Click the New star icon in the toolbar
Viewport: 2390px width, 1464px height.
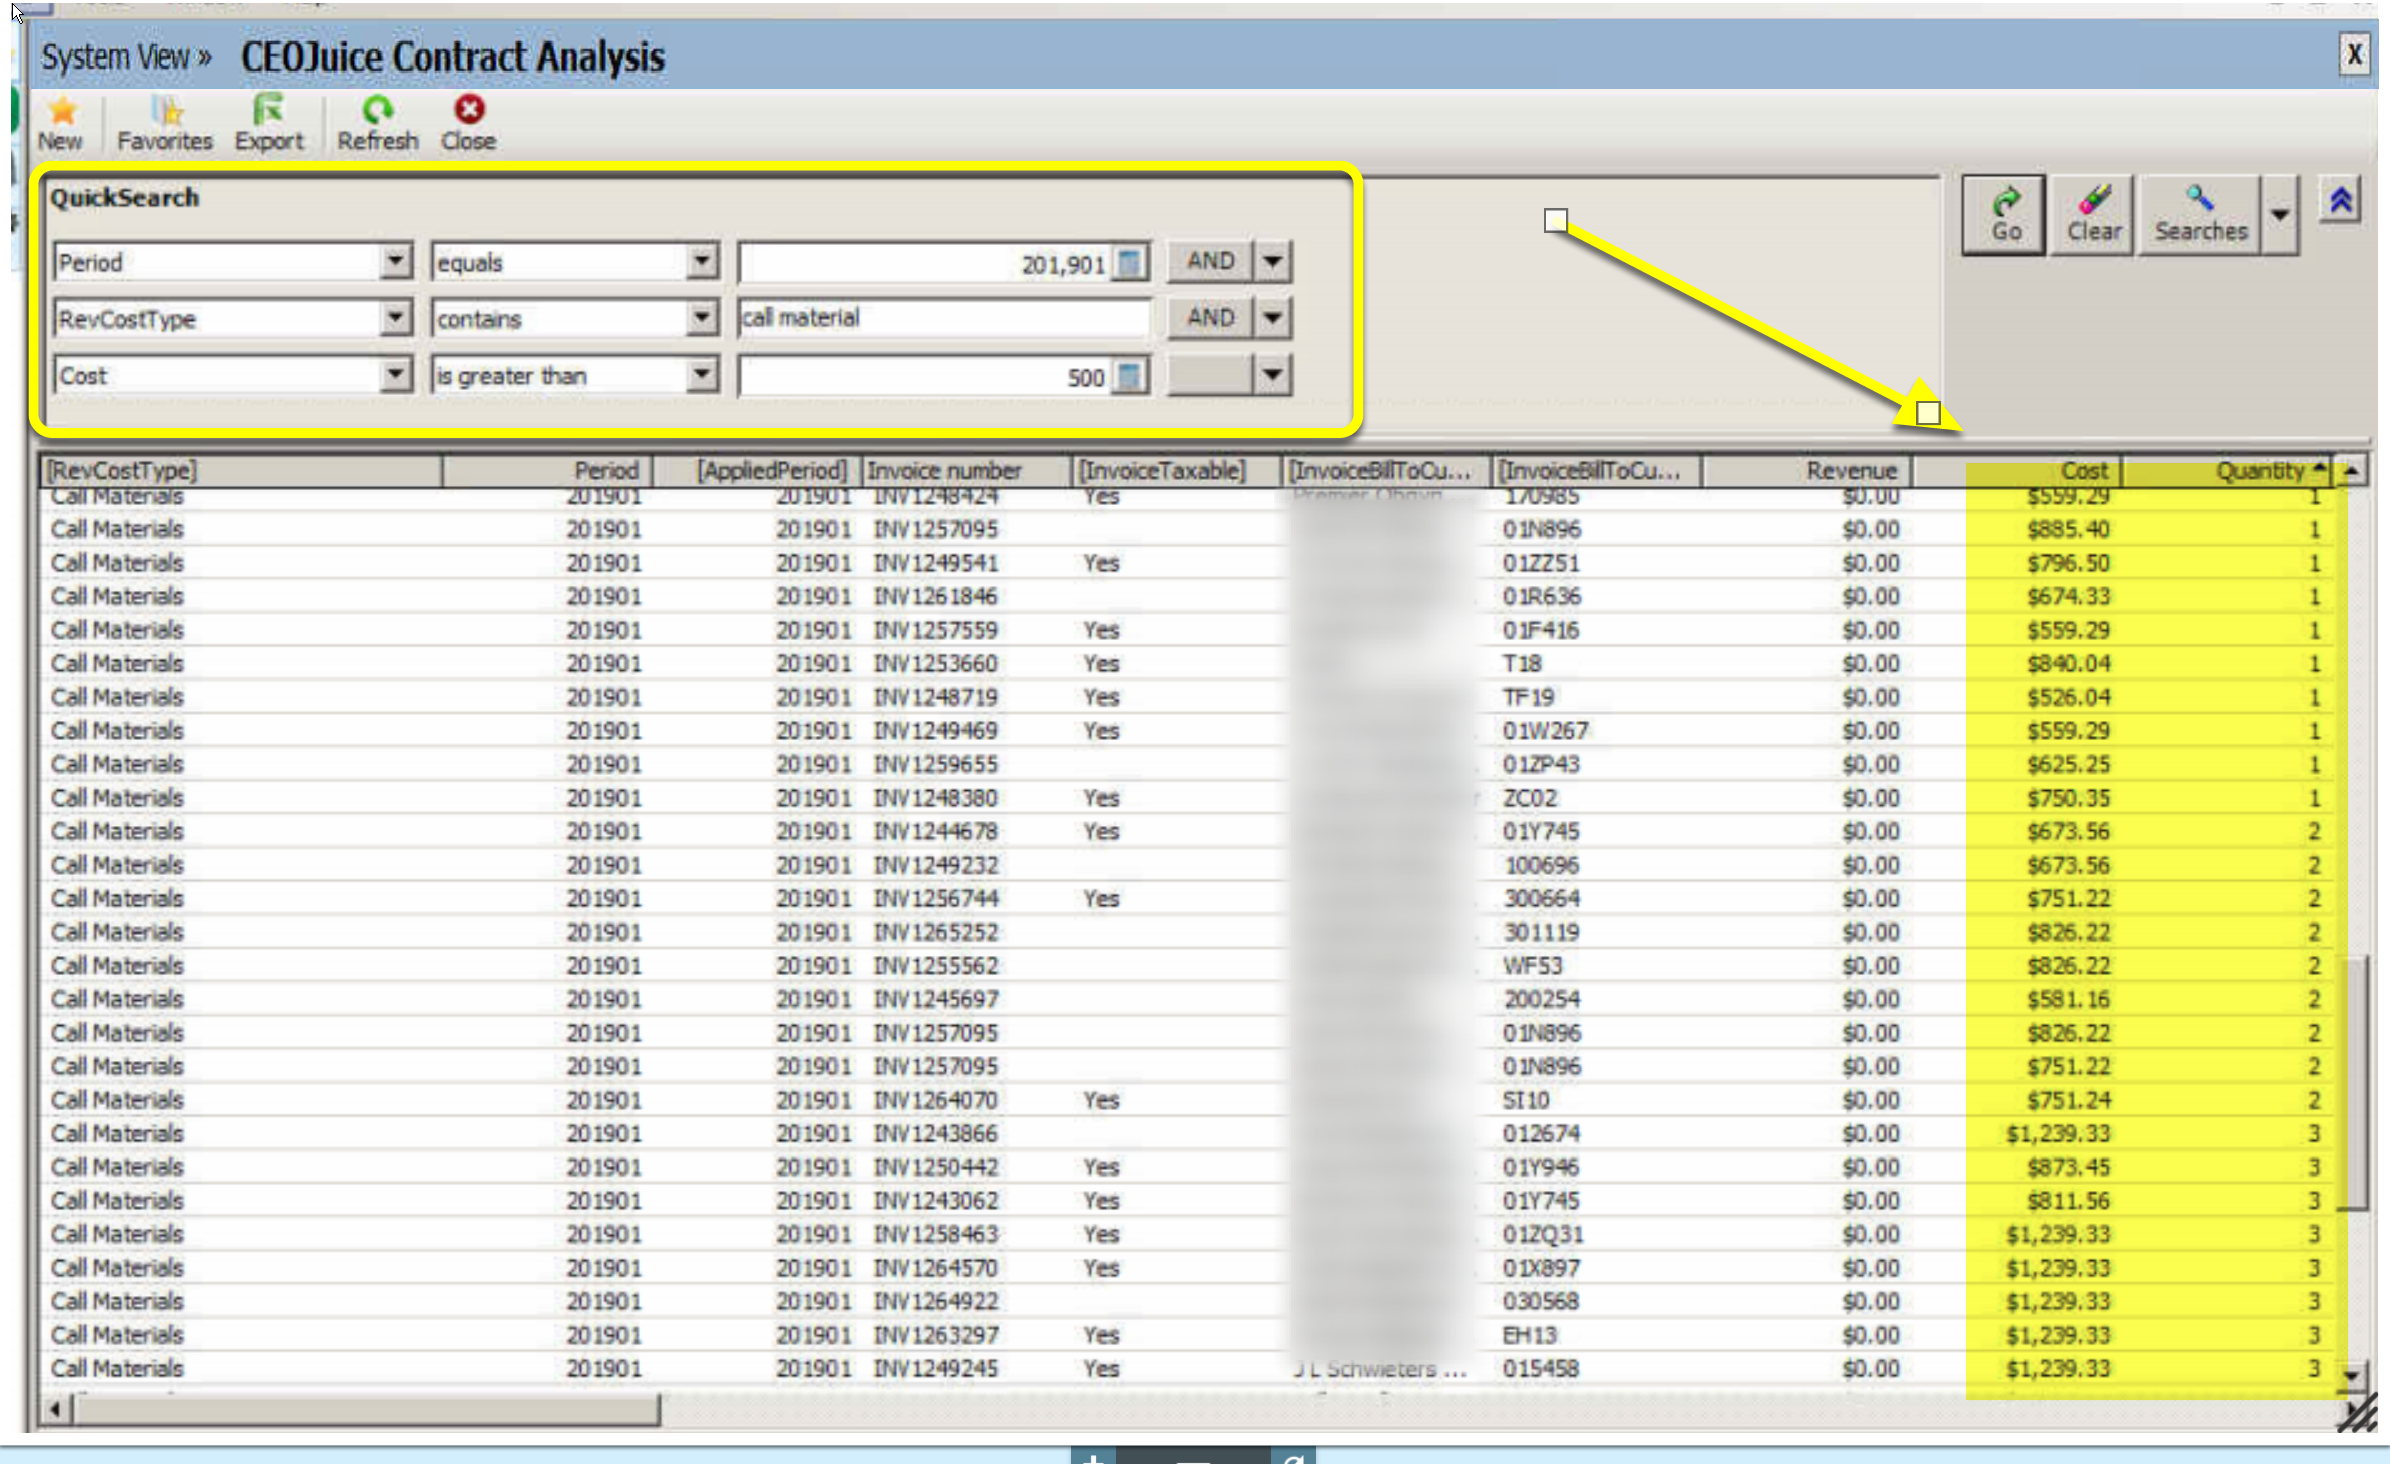62,110
